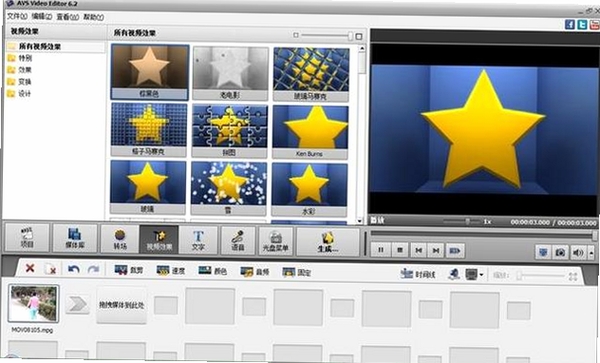Viewport: 600px width, 363px height.
Task: Select the 拼图 puzzle effect thumbnail
Action: tap(230, 131)
